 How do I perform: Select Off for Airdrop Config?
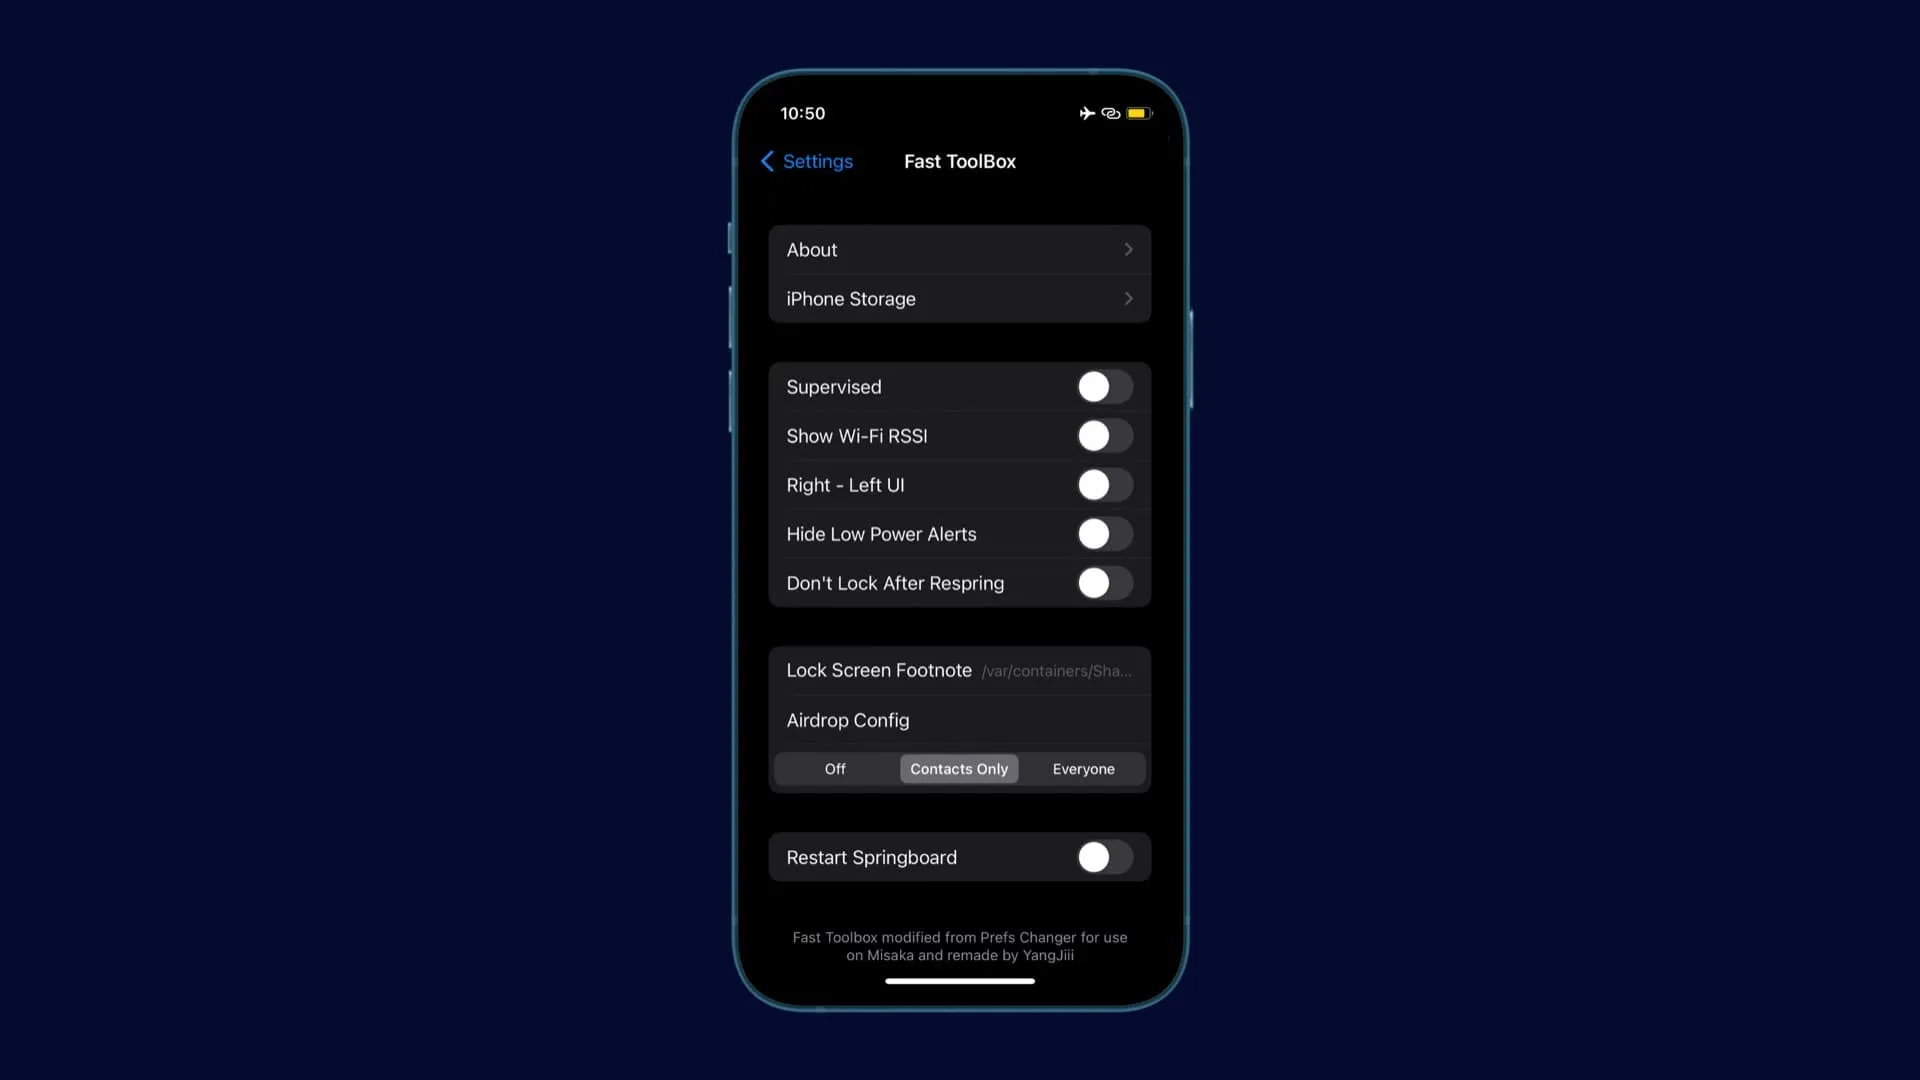point(835,769)
